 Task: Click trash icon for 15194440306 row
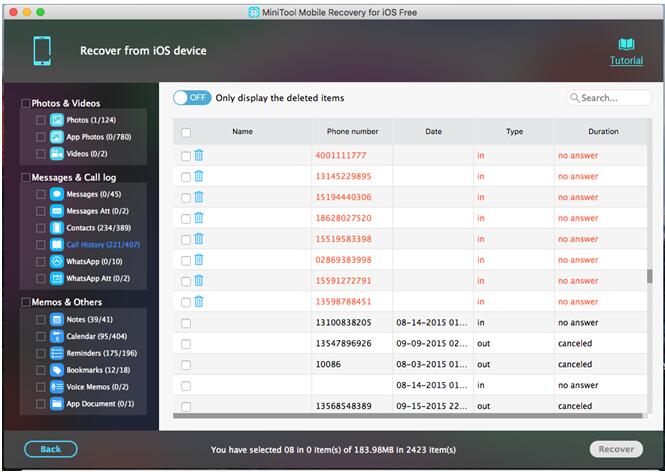coord(198,197)
